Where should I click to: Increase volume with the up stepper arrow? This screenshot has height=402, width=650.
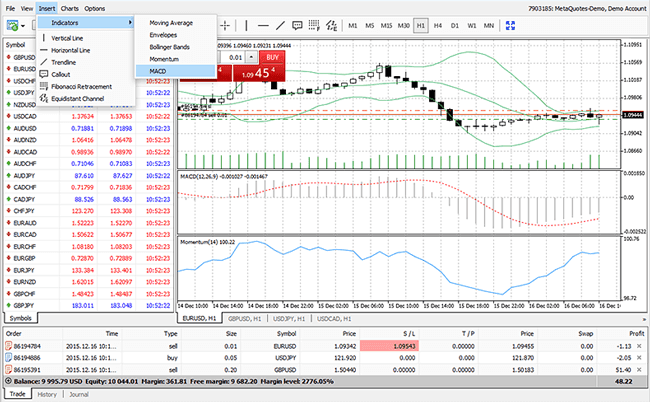coord(251,58)
